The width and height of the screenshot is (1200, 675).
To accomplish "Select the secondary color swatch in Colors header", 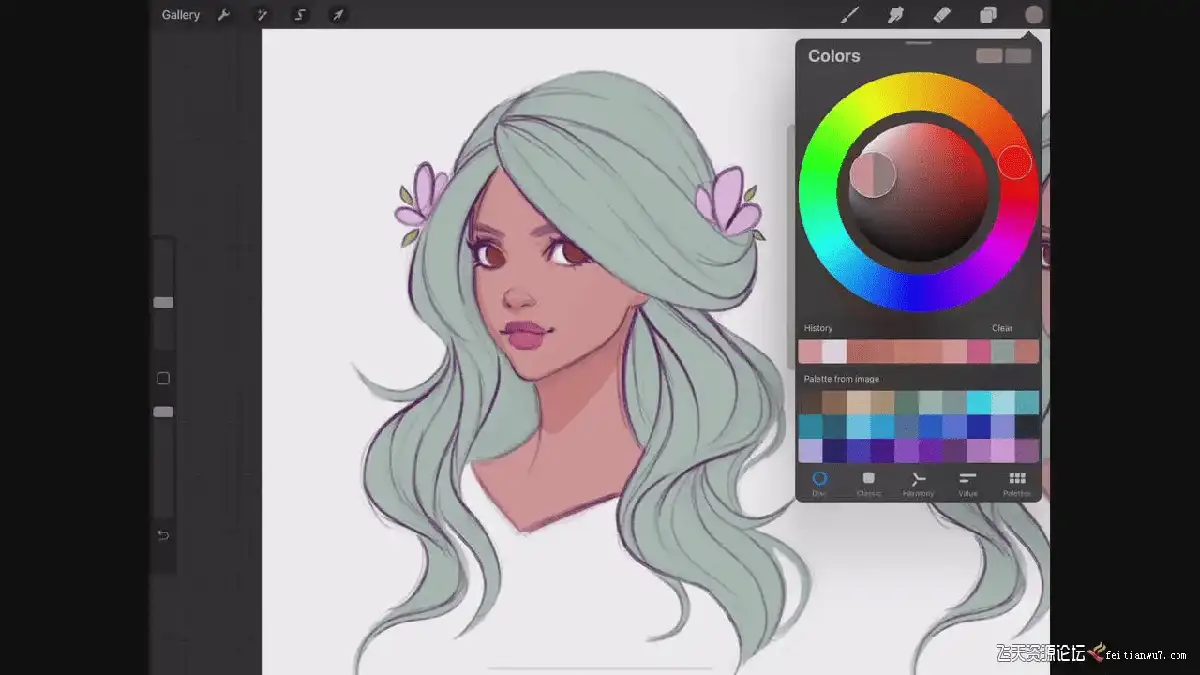I will (x=1018, y=56).
